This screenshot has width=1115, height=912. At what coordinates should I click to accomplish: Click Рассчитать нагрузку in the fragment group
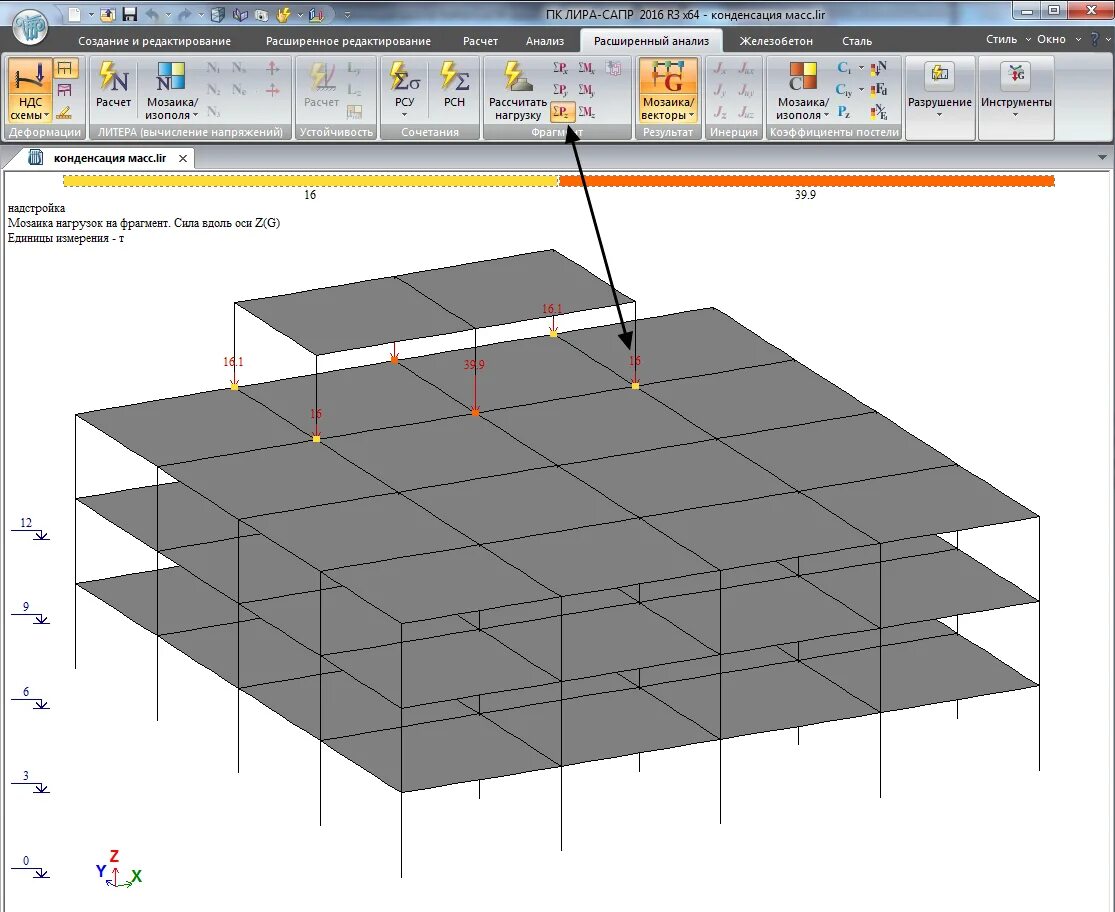(518, 90)
